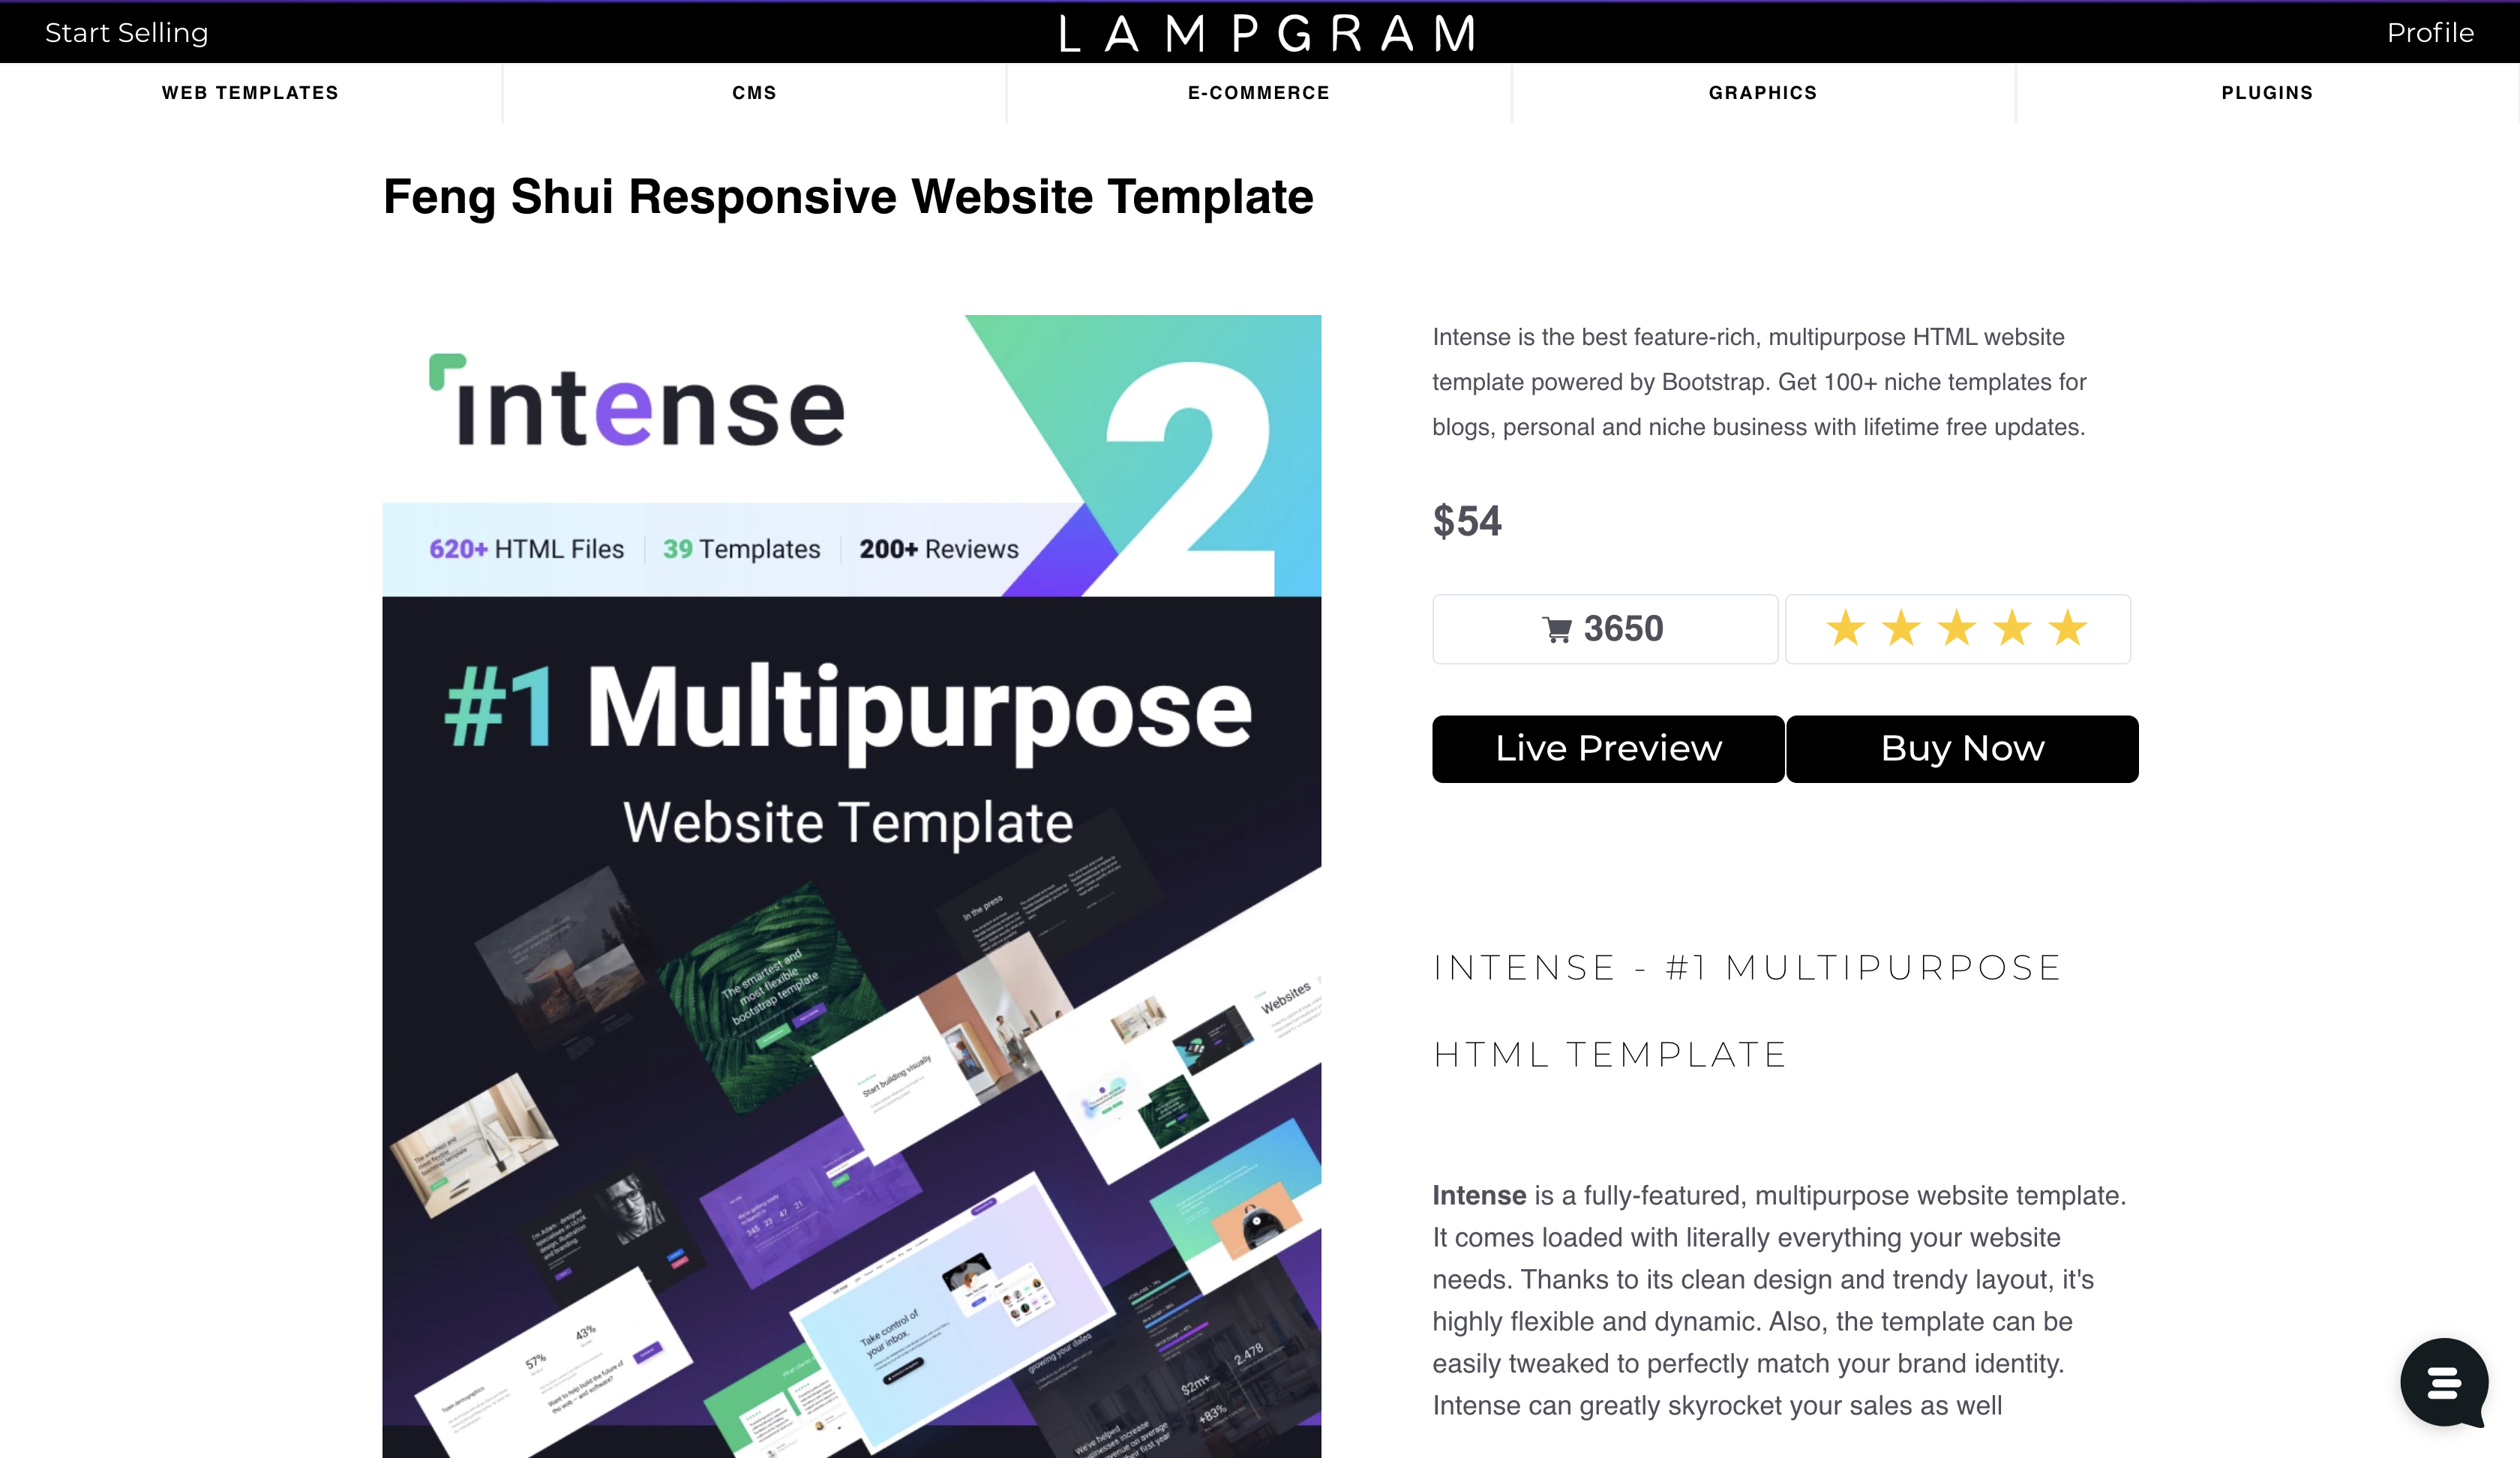Open the CMS category

754,93
